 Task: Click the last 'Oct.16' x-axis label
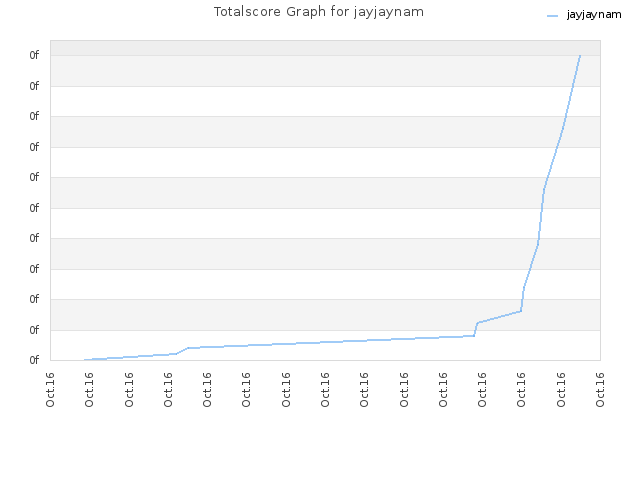coord(600,390)
